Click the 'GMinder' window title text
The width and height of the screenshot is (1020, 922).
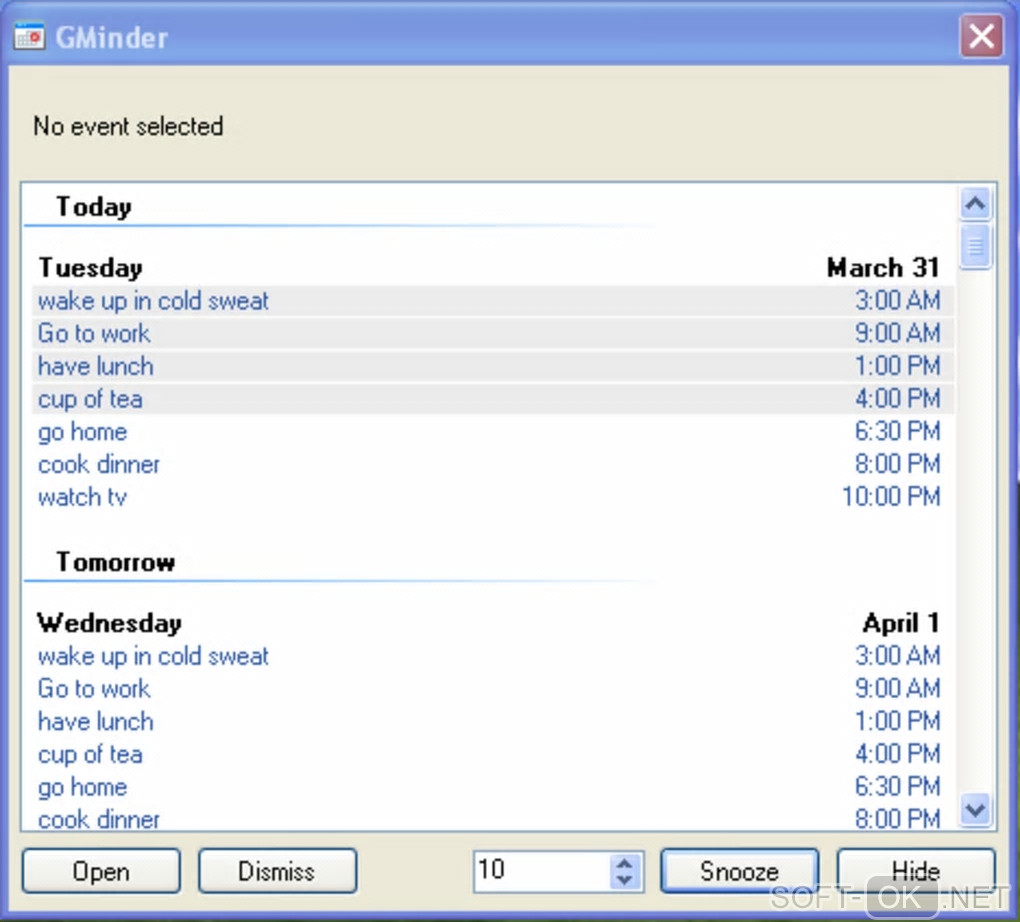tap(112, 37)
